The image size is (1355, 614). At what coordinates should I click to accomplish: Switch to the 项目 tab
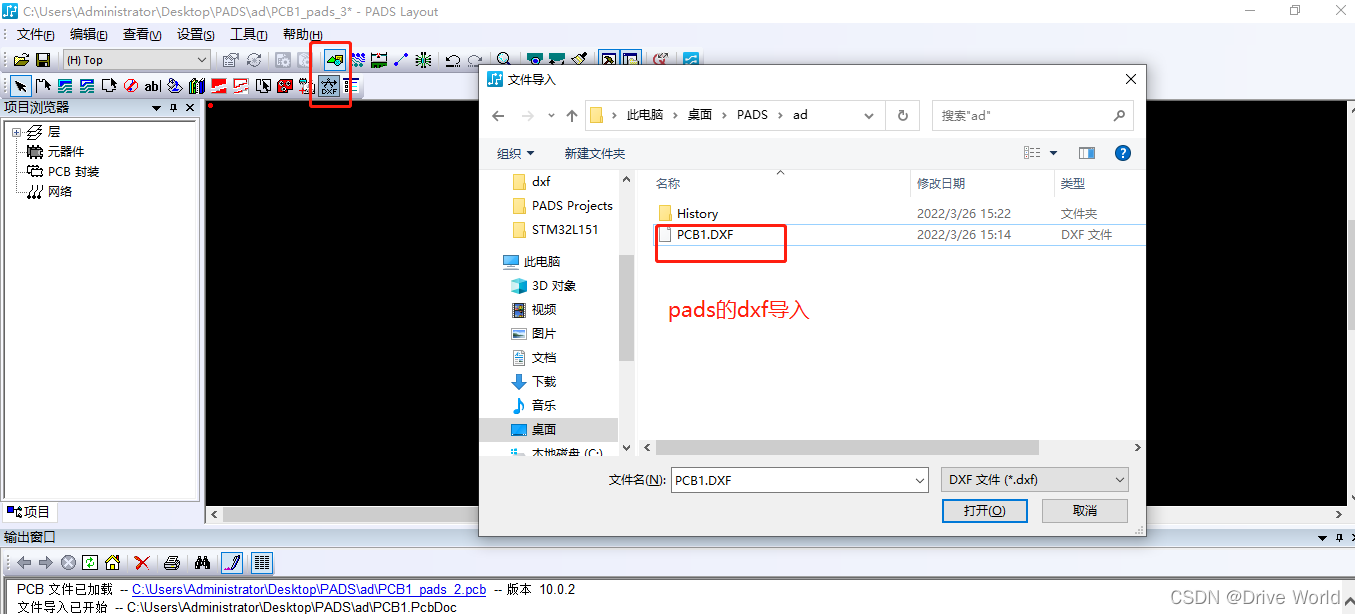pos(29,512)
